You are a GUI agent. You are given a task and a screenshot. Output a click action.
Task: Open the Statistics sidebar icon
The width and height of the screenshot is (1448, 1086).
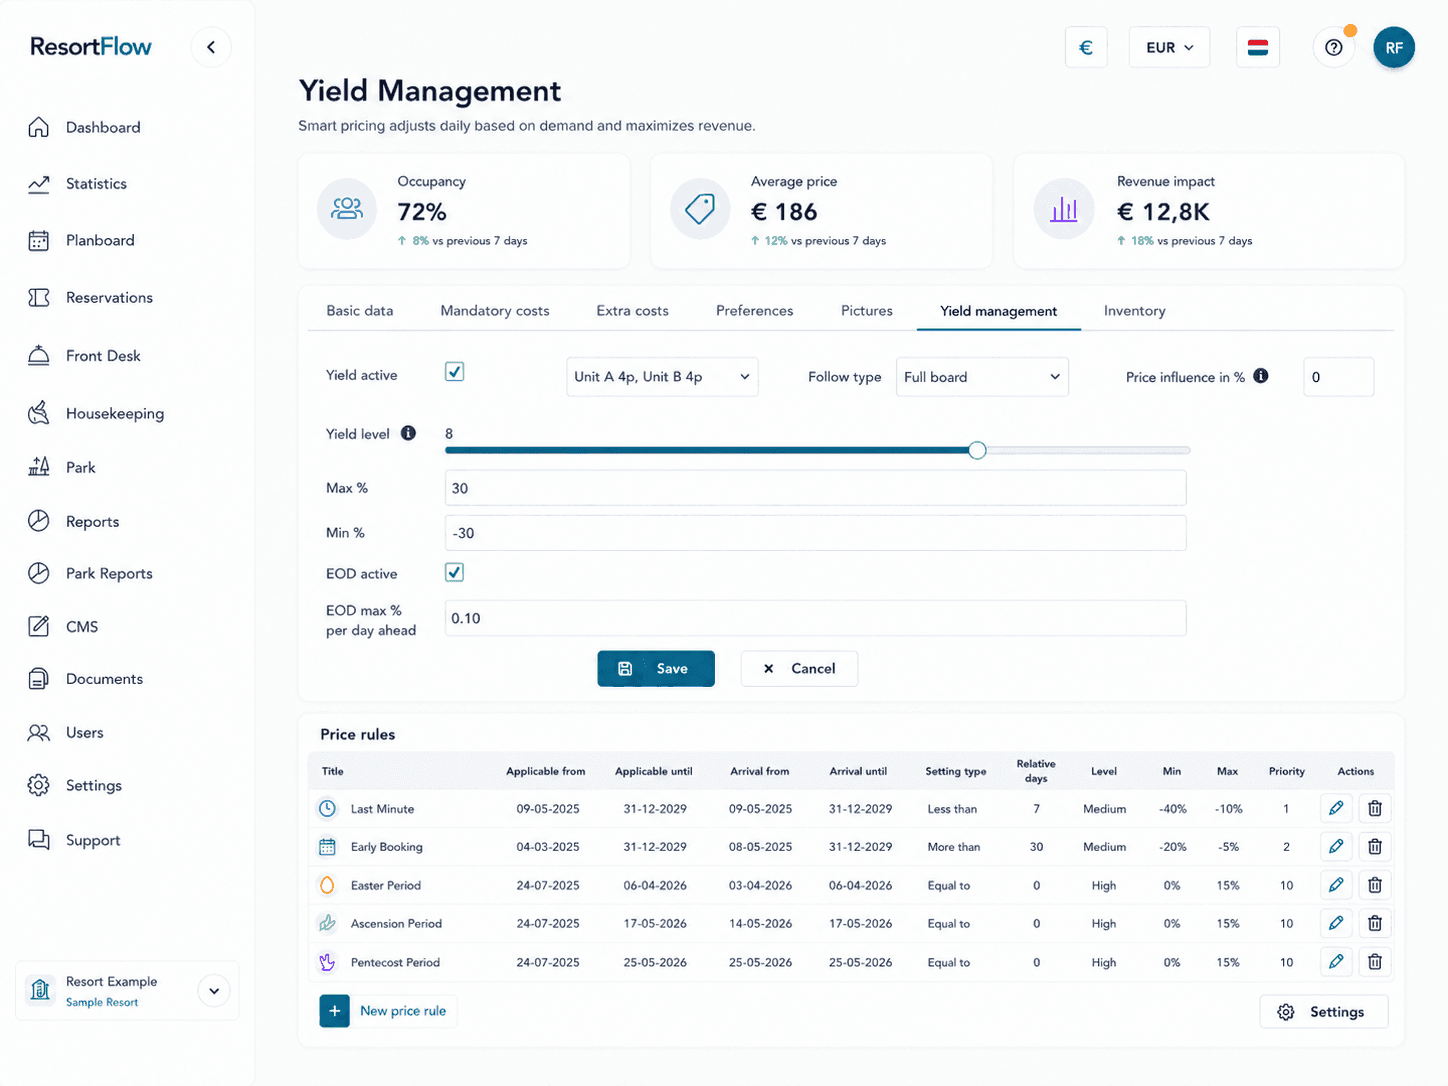tap(39, 184)
